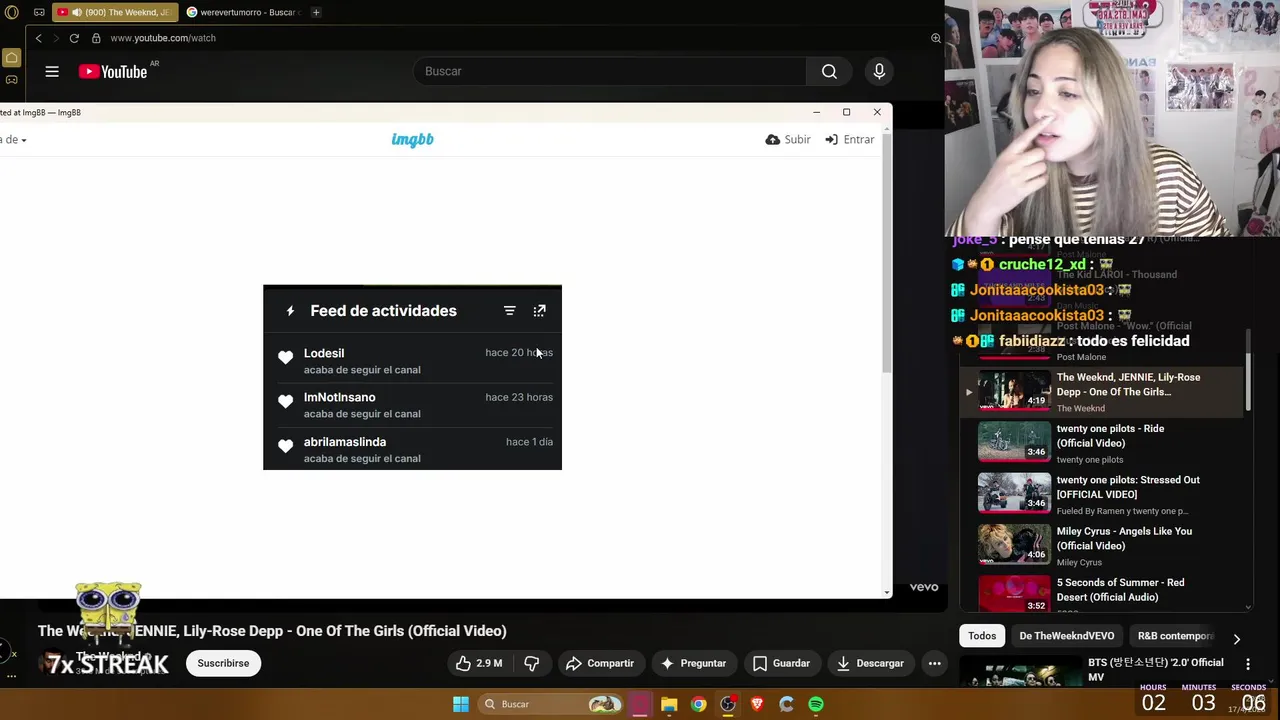The width and height of the screenshot is (1280, 720).
Task: Open the Opera main menu logo
Action: [x=11, y=12]
